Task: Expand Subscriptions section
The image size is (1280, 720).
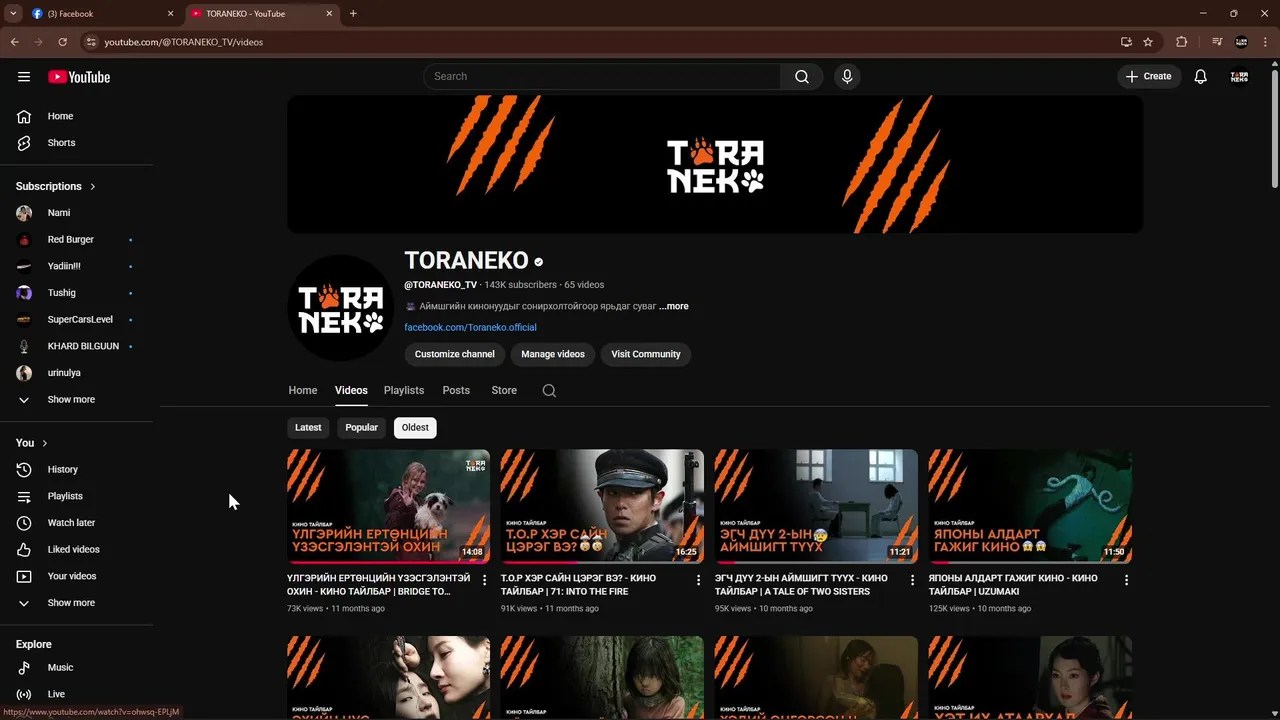Action: click(x=56, y=186)
